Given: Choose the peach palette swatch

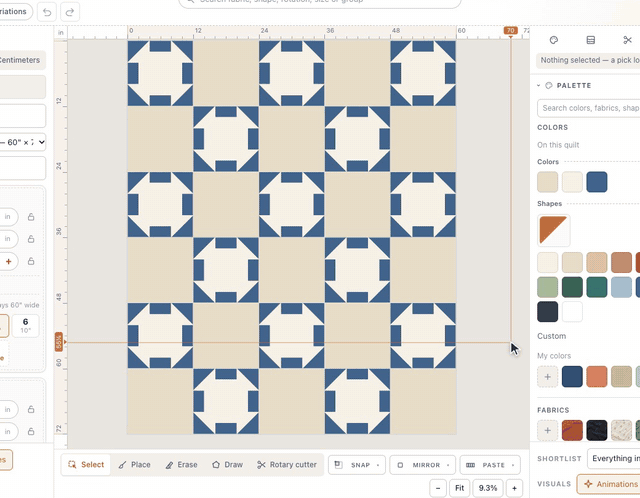Looking at the screenshot, I should coord(597,262).
